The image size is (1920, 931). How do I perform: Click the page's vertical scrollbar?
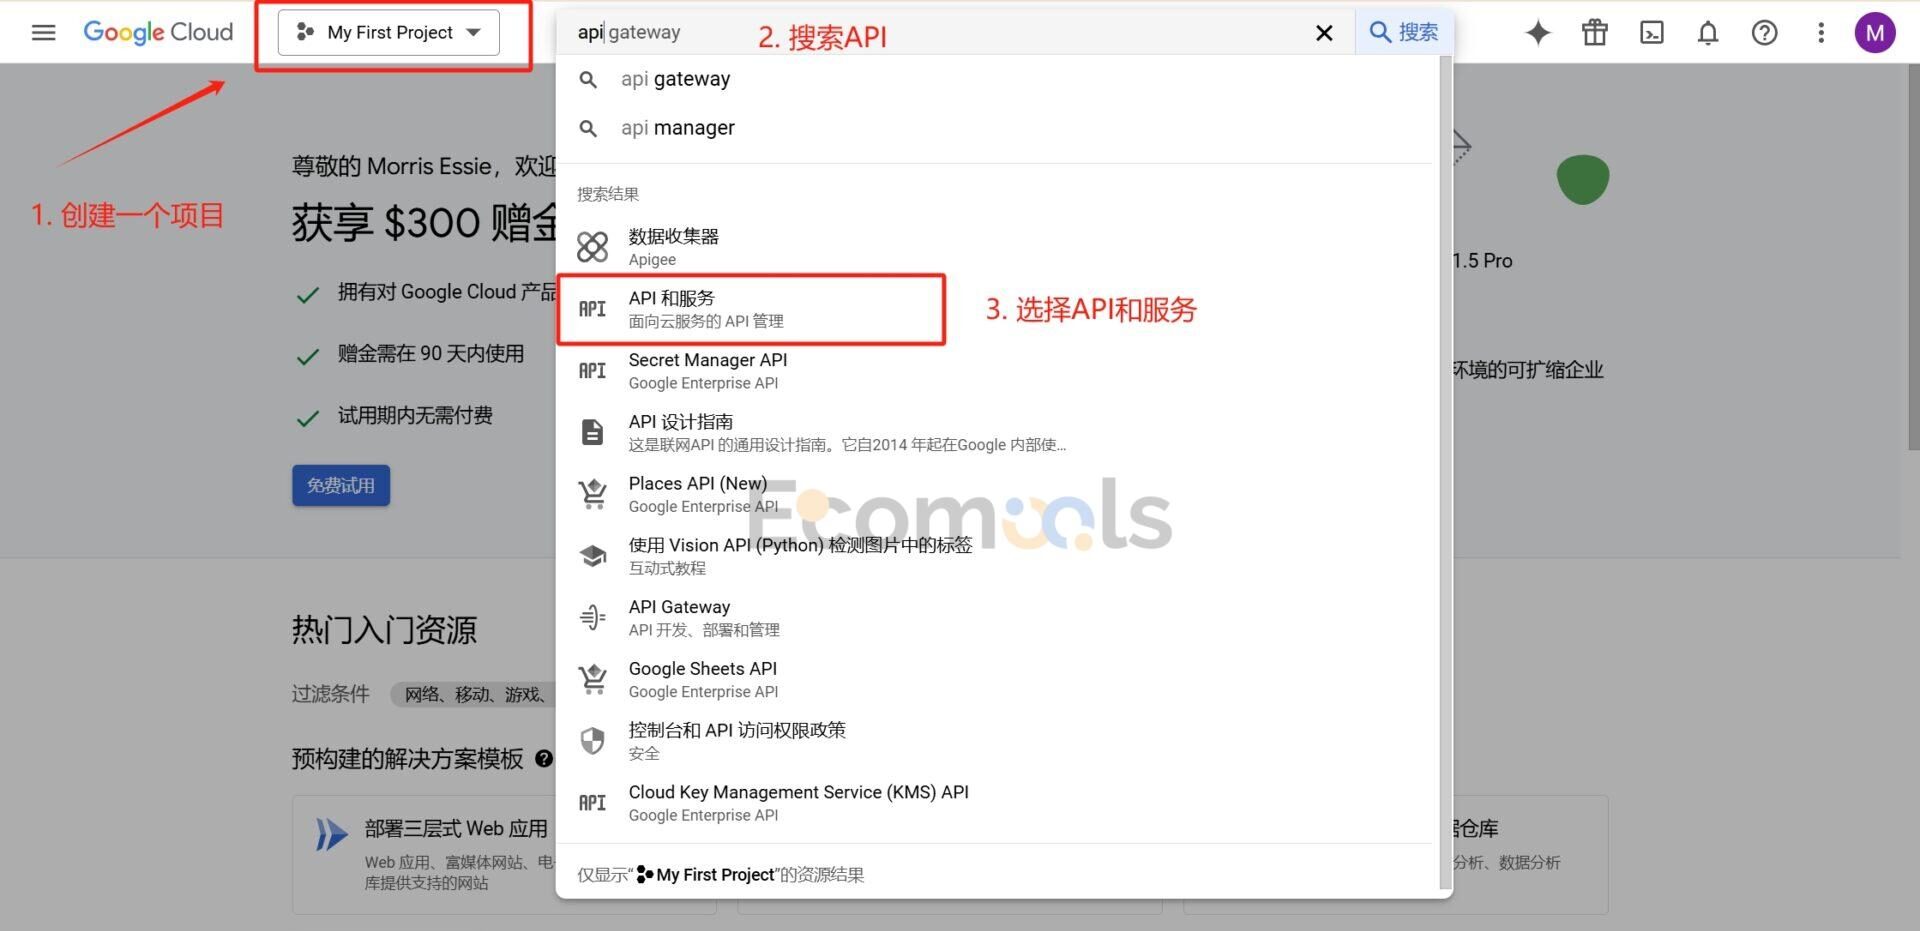tap(1913, 256)
